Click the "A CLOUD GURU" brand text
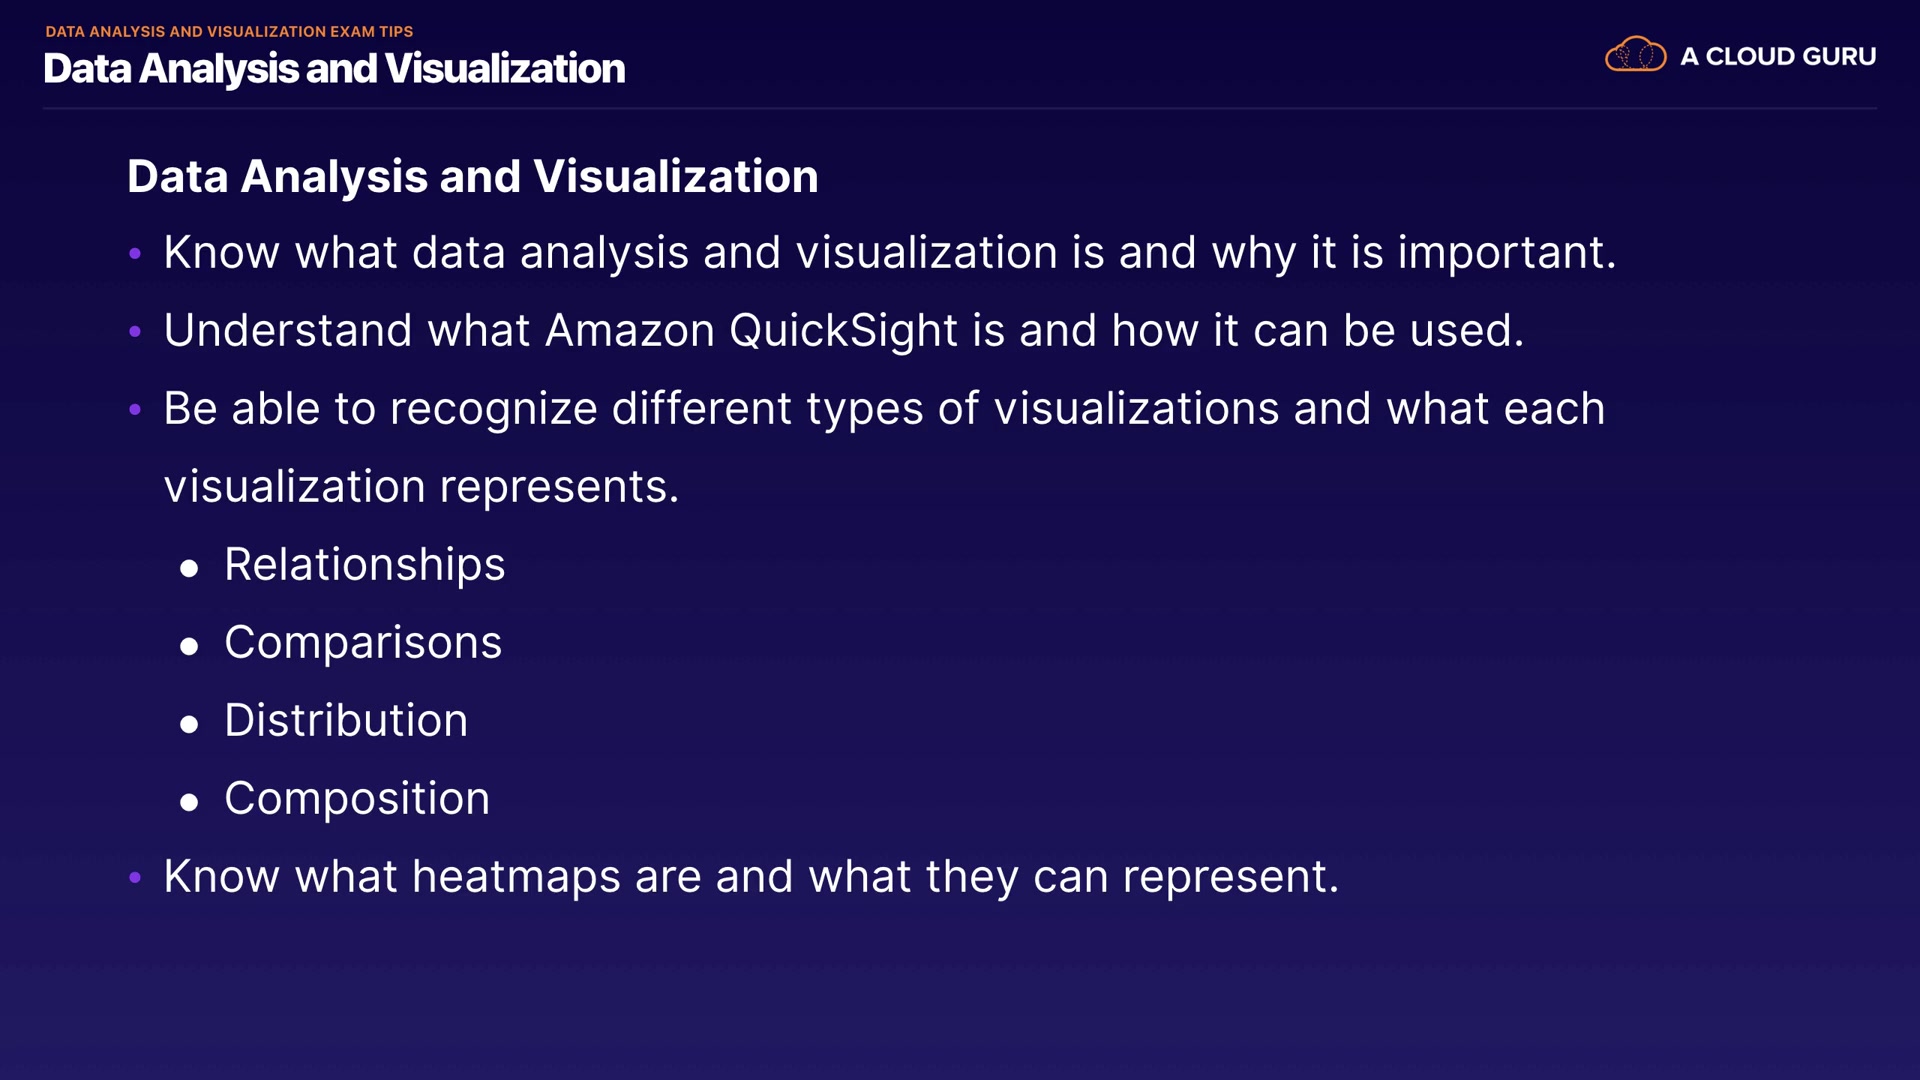This screenshot has height=1080, width=1920. tap(1778, 57)
